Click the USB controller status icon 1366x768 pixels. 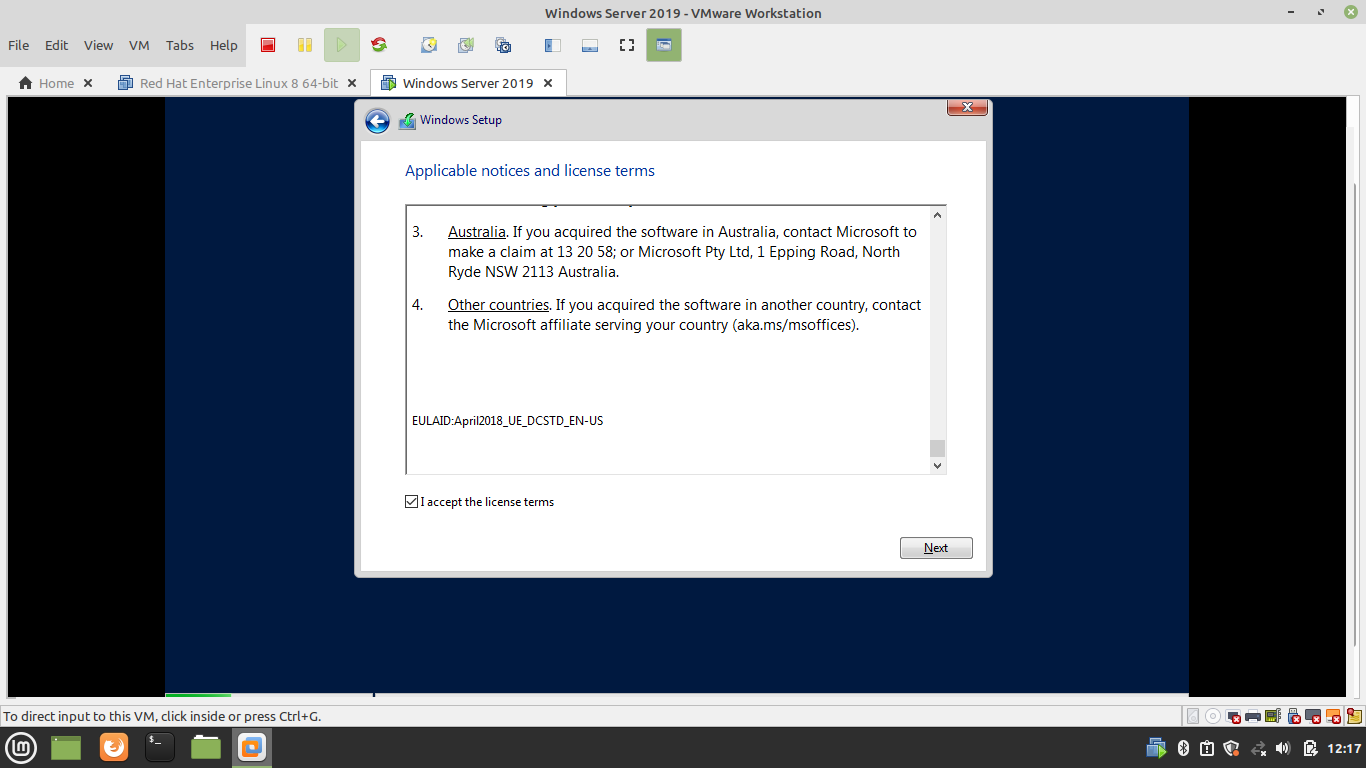pos(1294,716)
